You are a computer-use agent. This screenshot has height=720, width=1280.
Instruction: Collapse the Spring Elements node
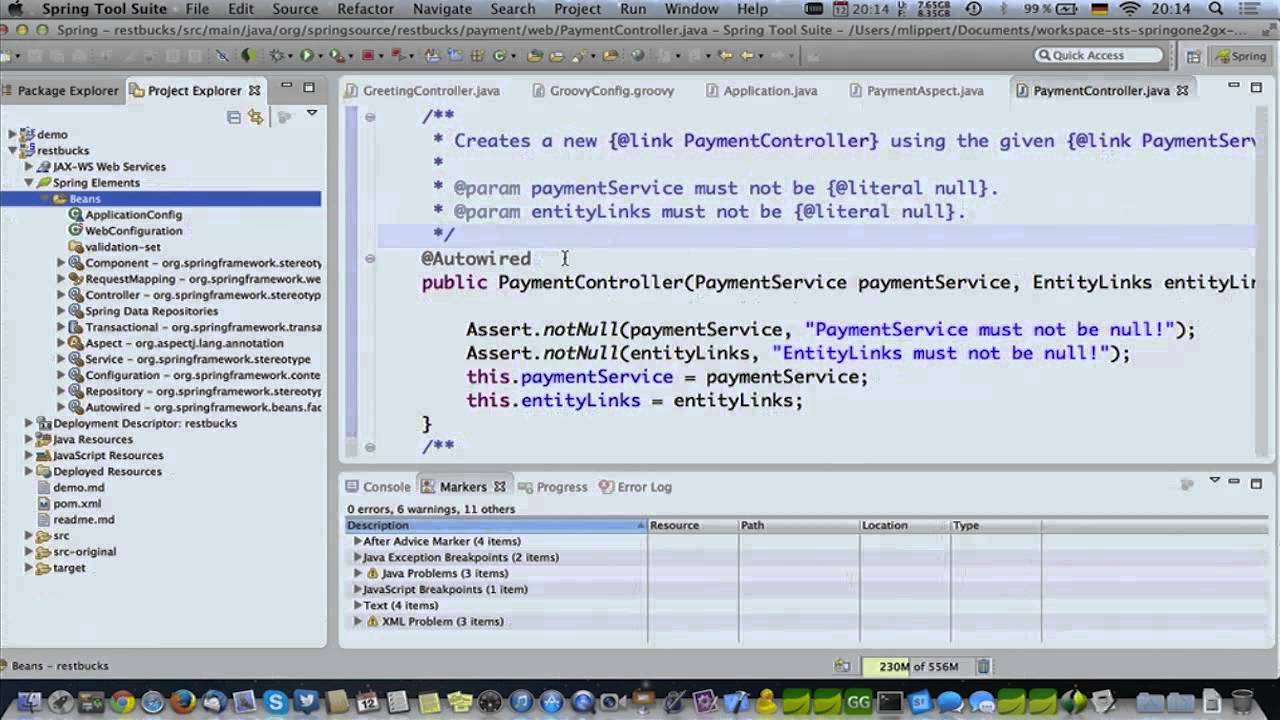coord(29,183)
